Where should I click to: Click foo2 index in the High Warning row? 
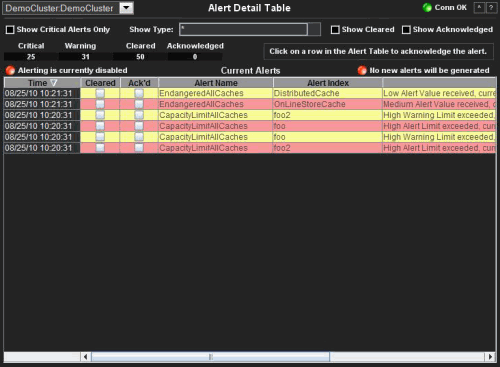click(x=328, y=115)
